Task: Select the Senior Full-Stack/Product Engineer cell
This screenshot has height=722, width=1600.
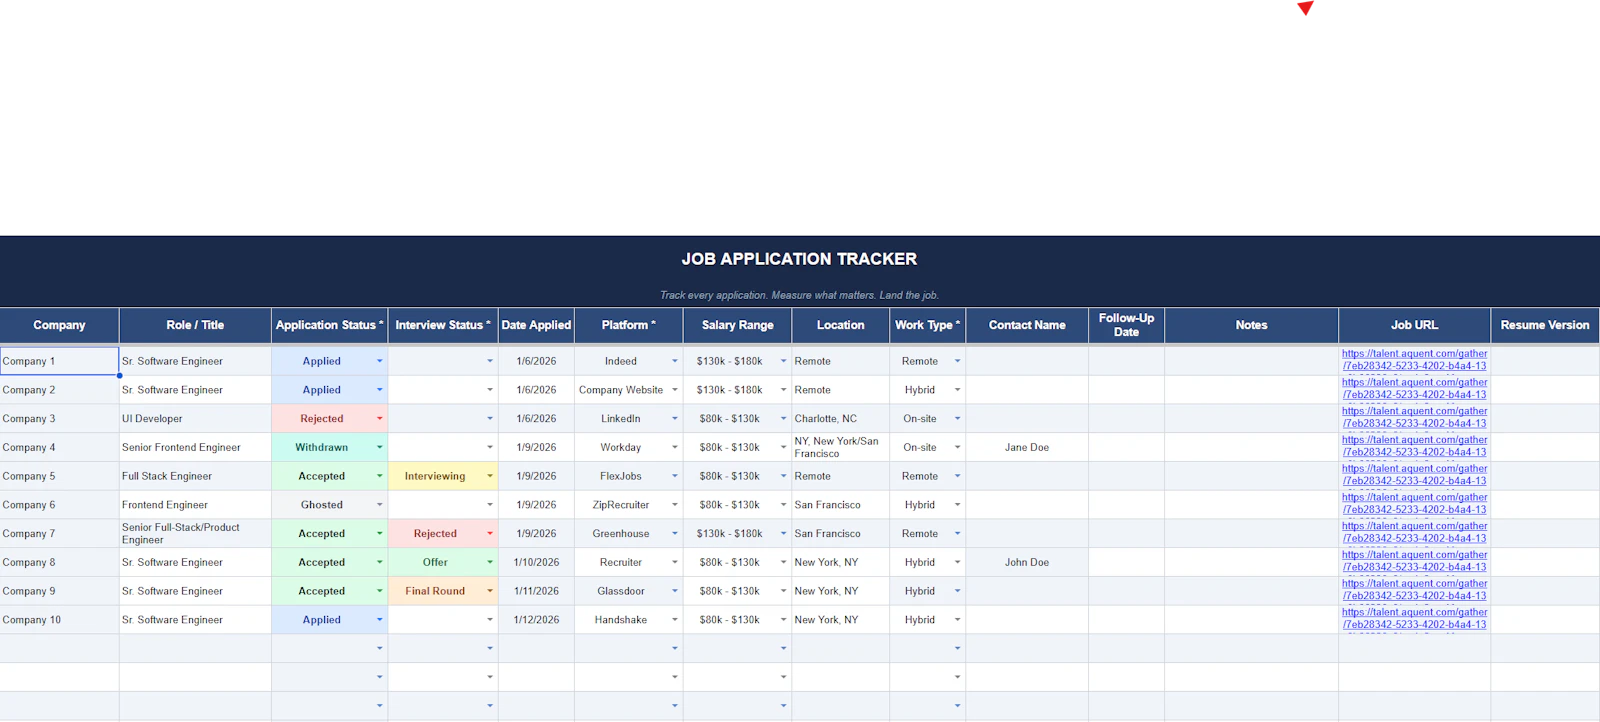Action: [x=195, y=534]
